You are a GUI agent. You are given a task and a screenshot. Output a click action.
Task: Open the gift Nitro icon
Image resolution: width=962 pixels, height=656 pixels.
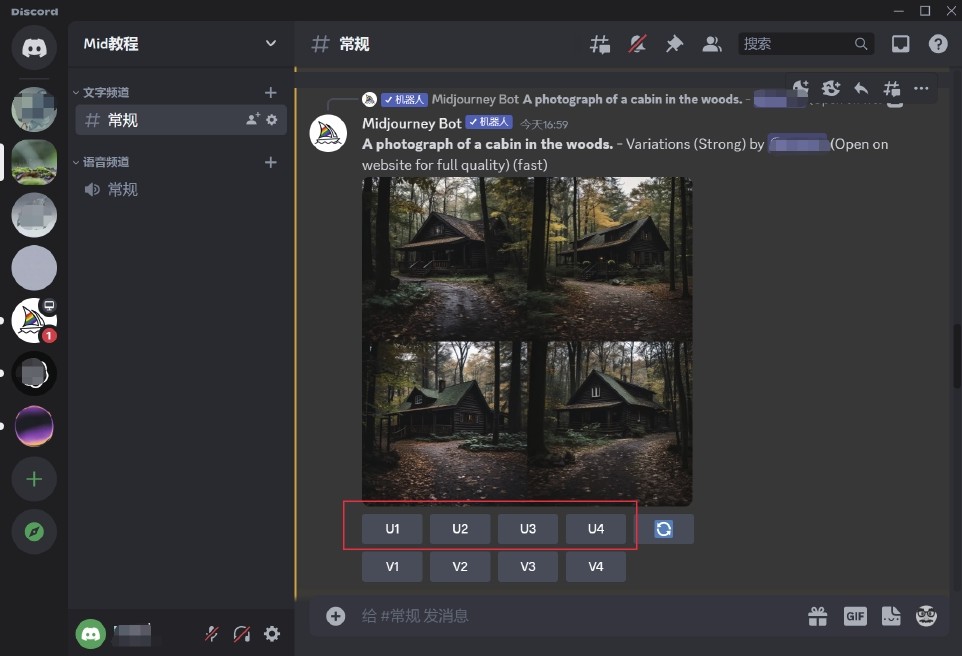point(817,616)
